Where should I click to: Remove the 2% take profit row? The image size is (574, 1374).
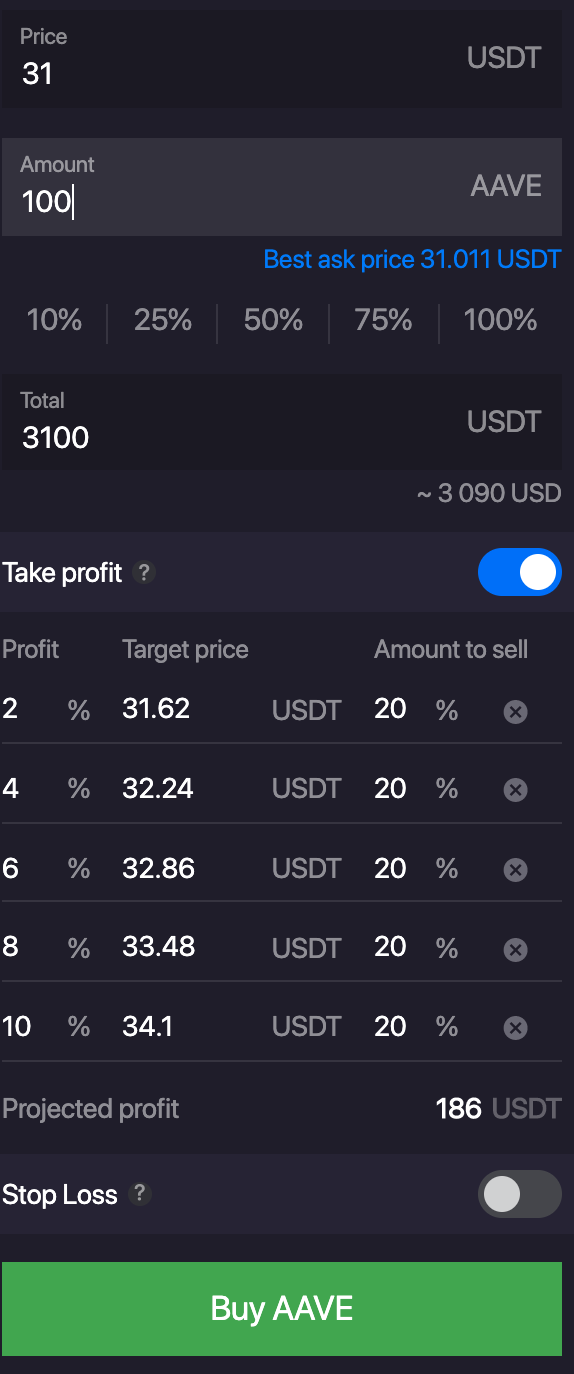(515, 712)
